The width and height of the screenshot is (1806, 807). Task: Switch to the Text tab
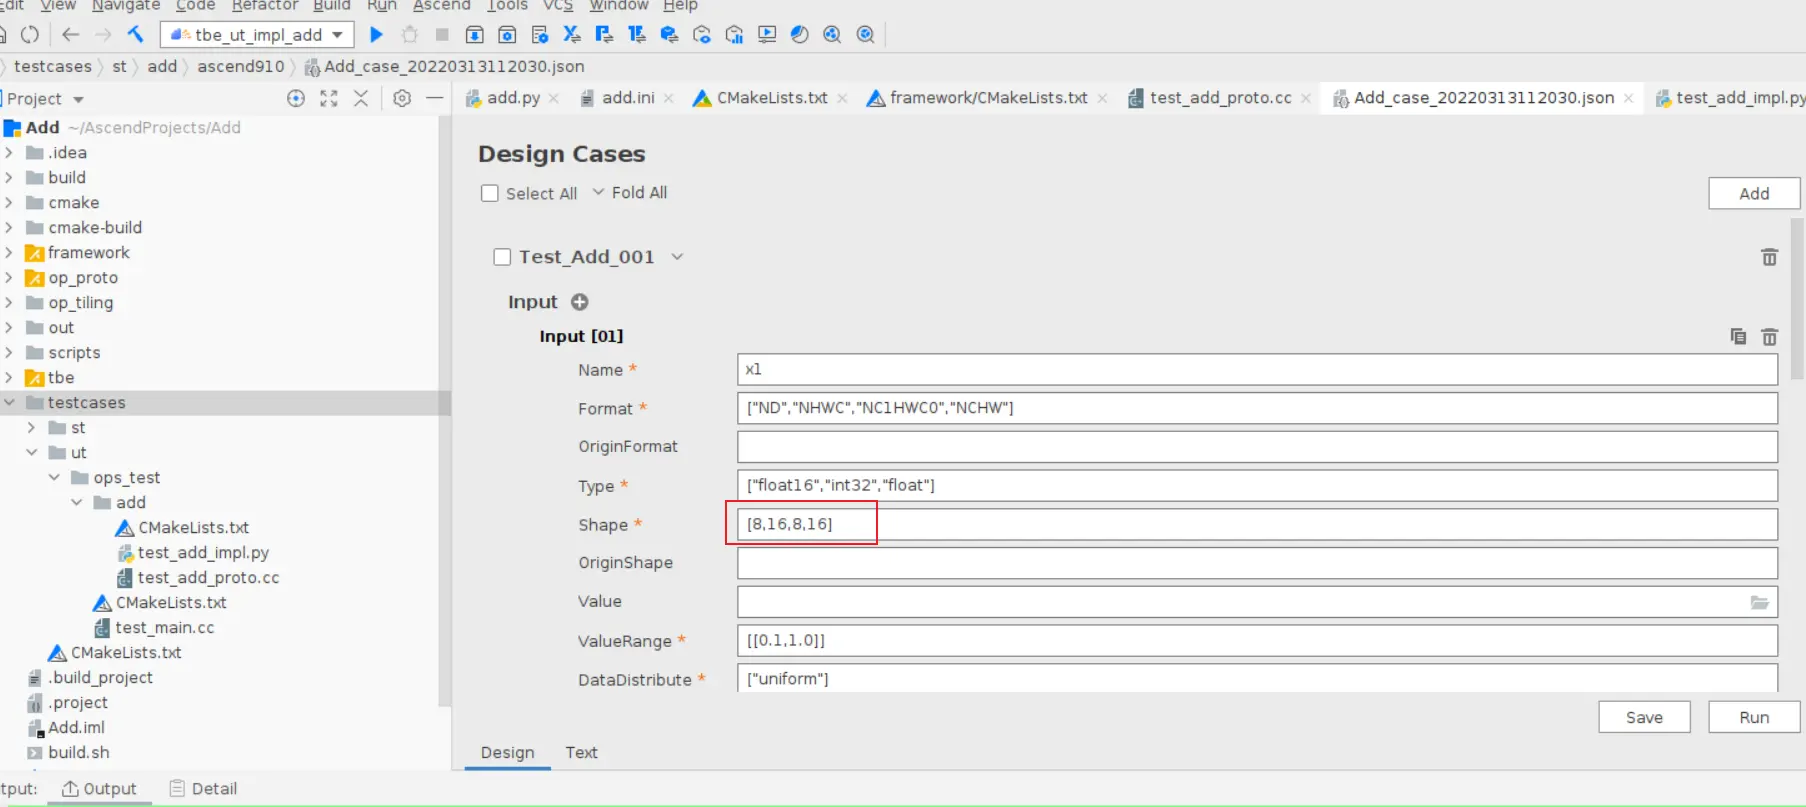[581, 752]
